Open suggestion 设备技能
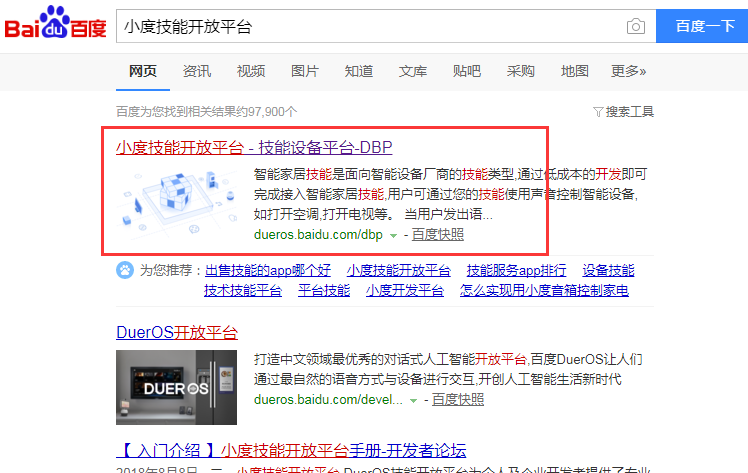 tap(608, 270)
